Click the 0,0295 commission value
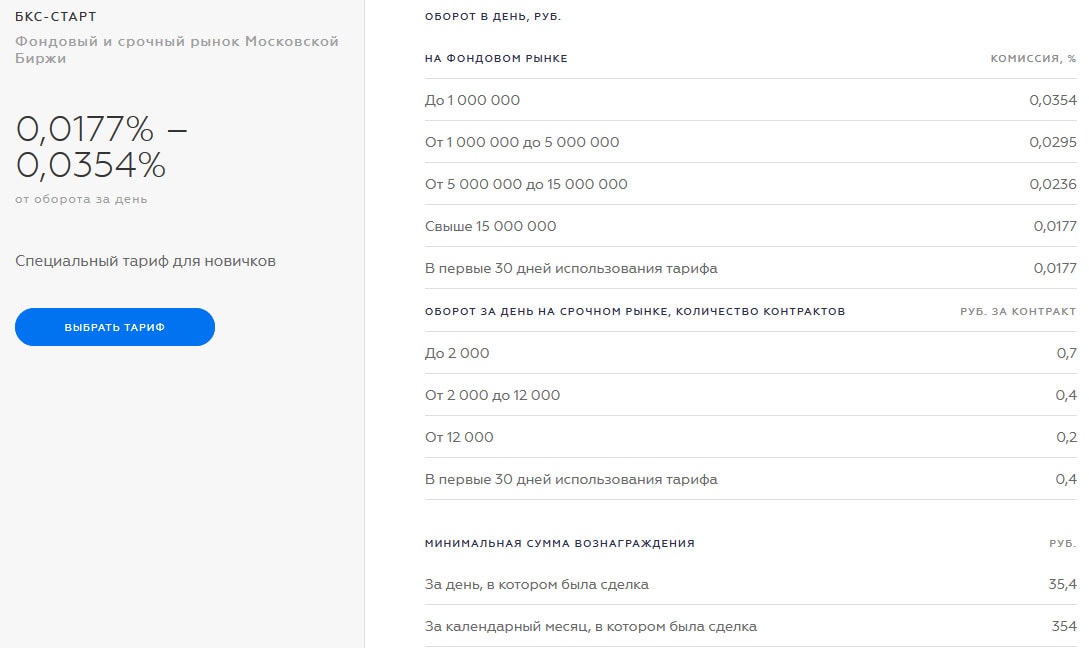1089x648 pixels. tap(1052, 142)
